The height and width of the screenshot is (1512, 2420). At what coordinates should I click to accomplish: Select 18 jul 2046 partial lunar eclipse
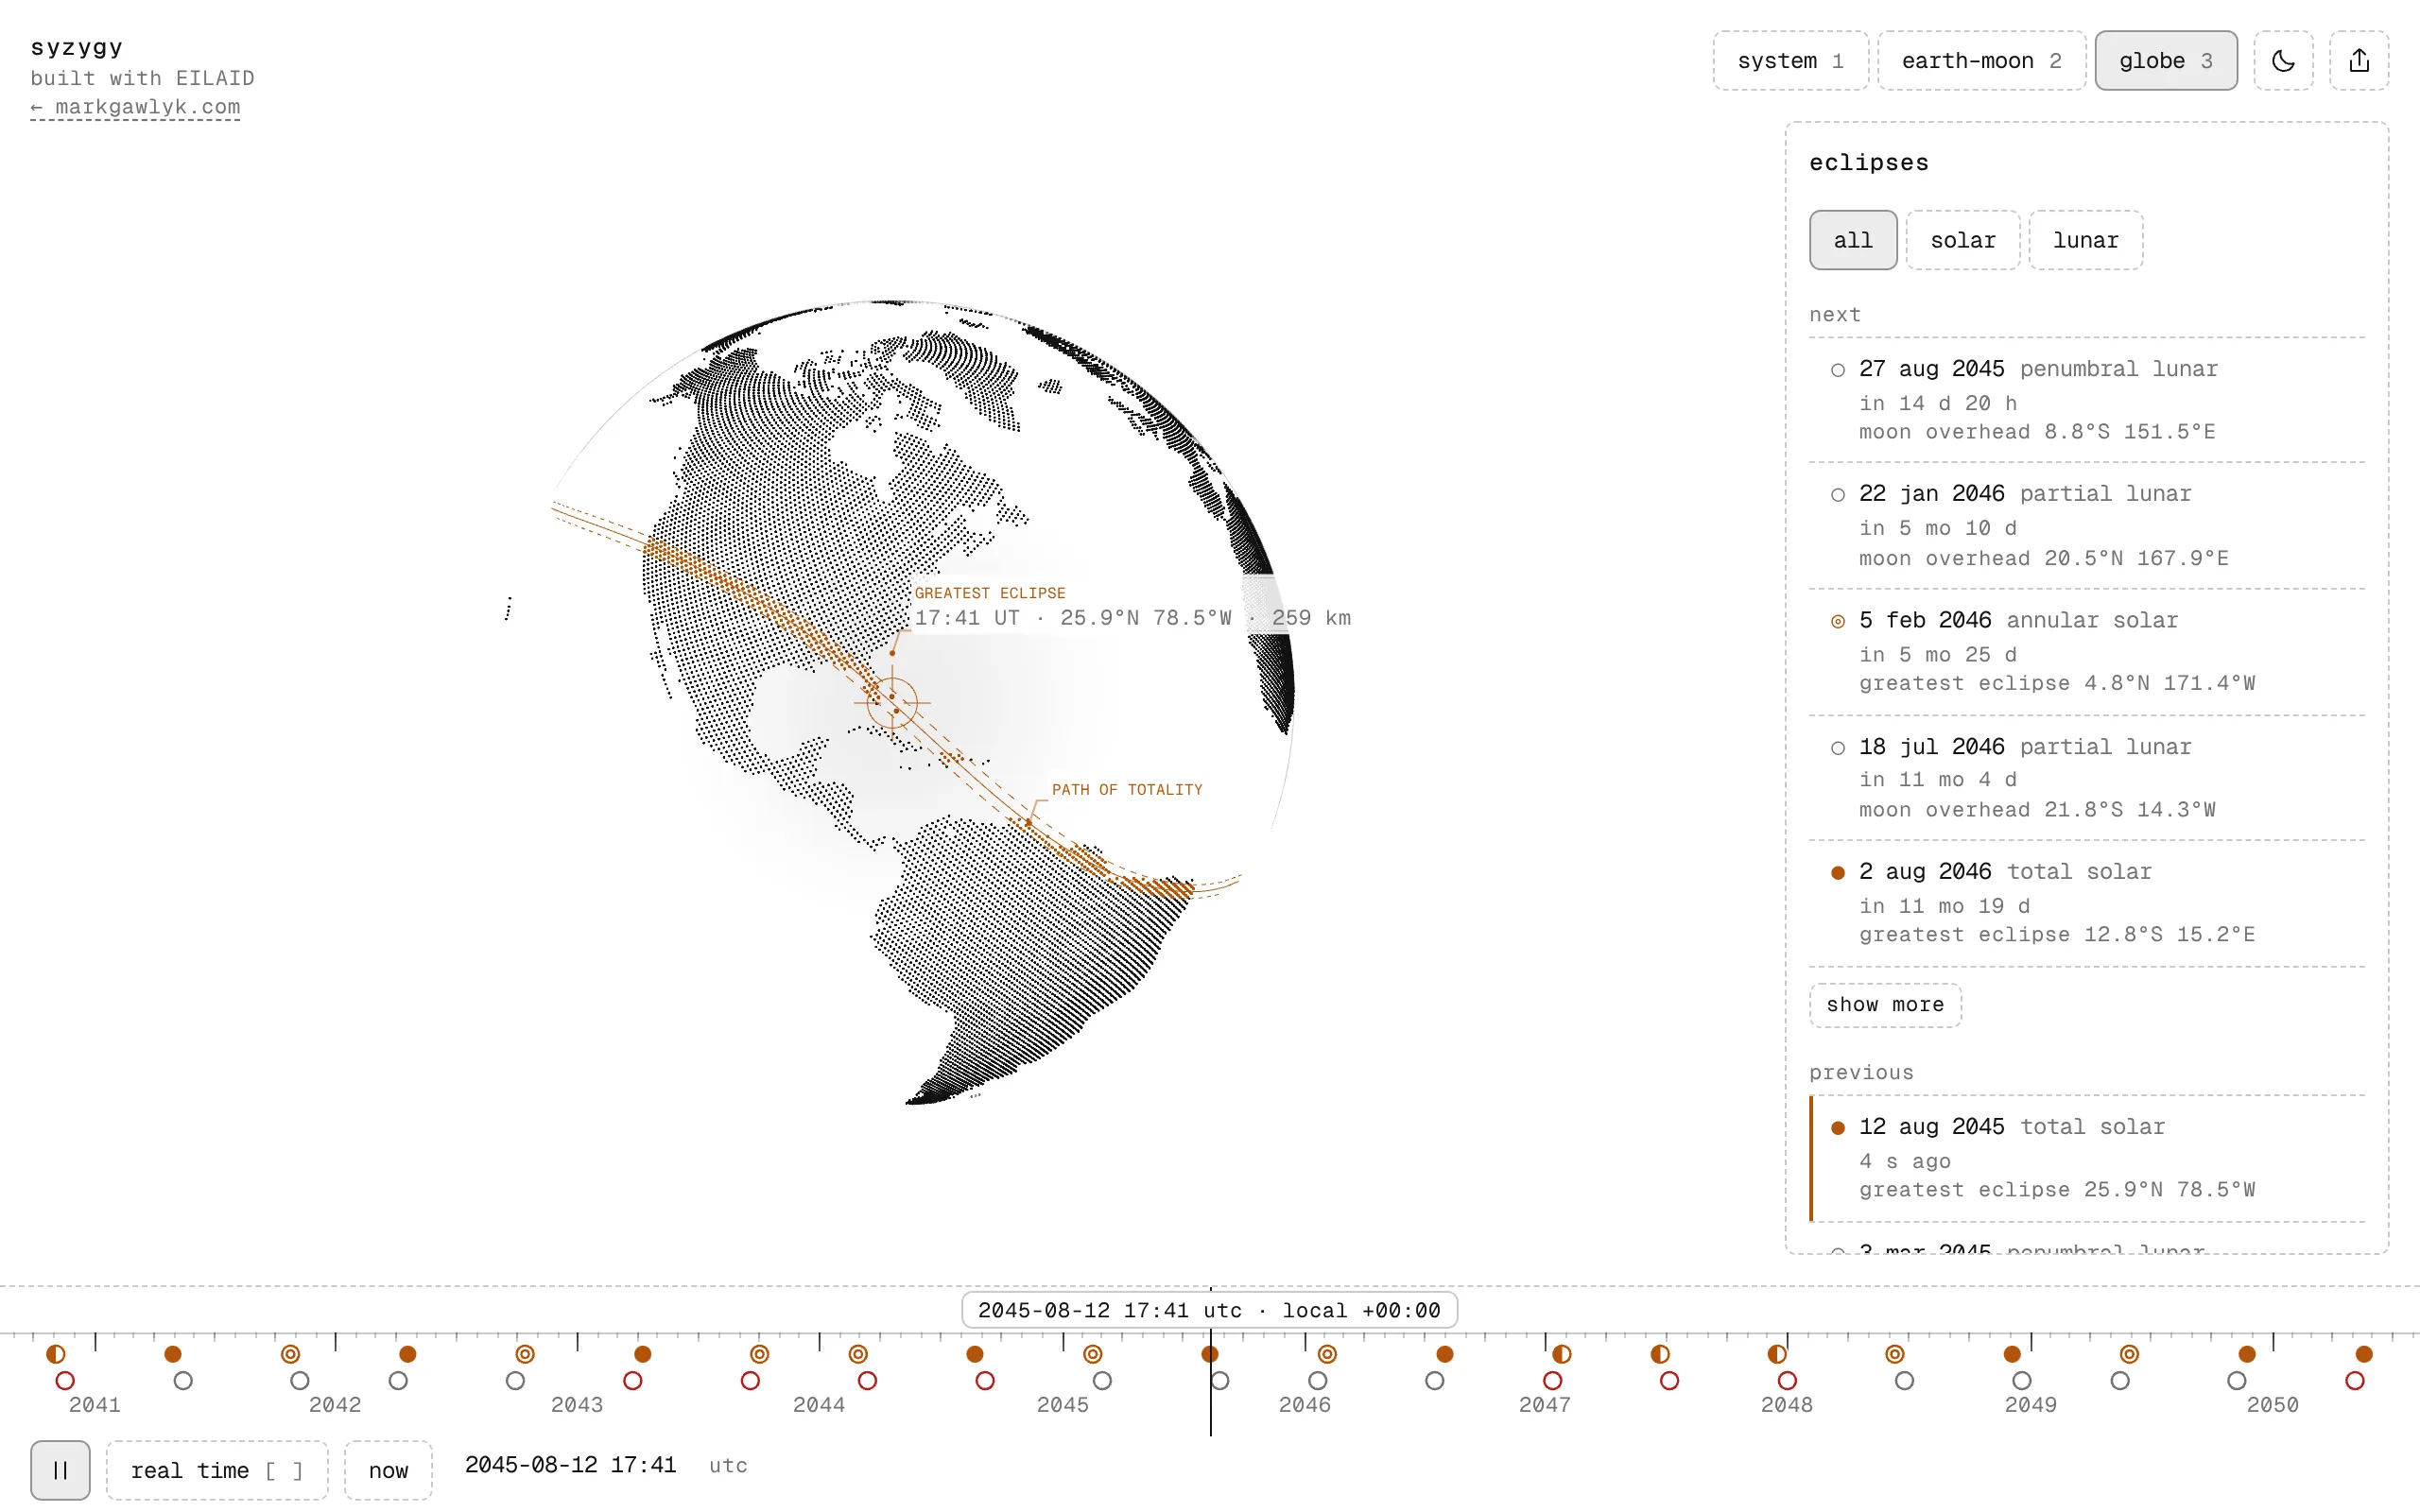click(x=2086, y=778)
